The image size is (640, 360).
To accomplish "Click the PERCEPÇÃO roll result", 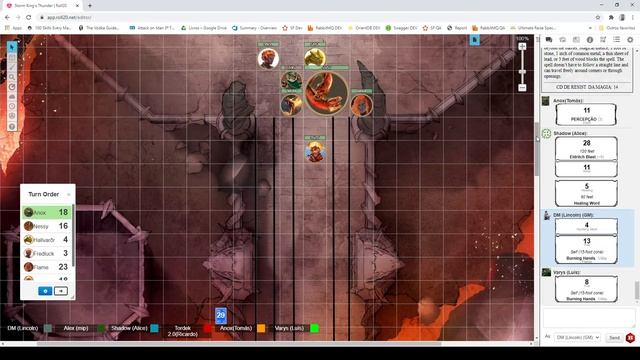I will click(x=587, y=114).
